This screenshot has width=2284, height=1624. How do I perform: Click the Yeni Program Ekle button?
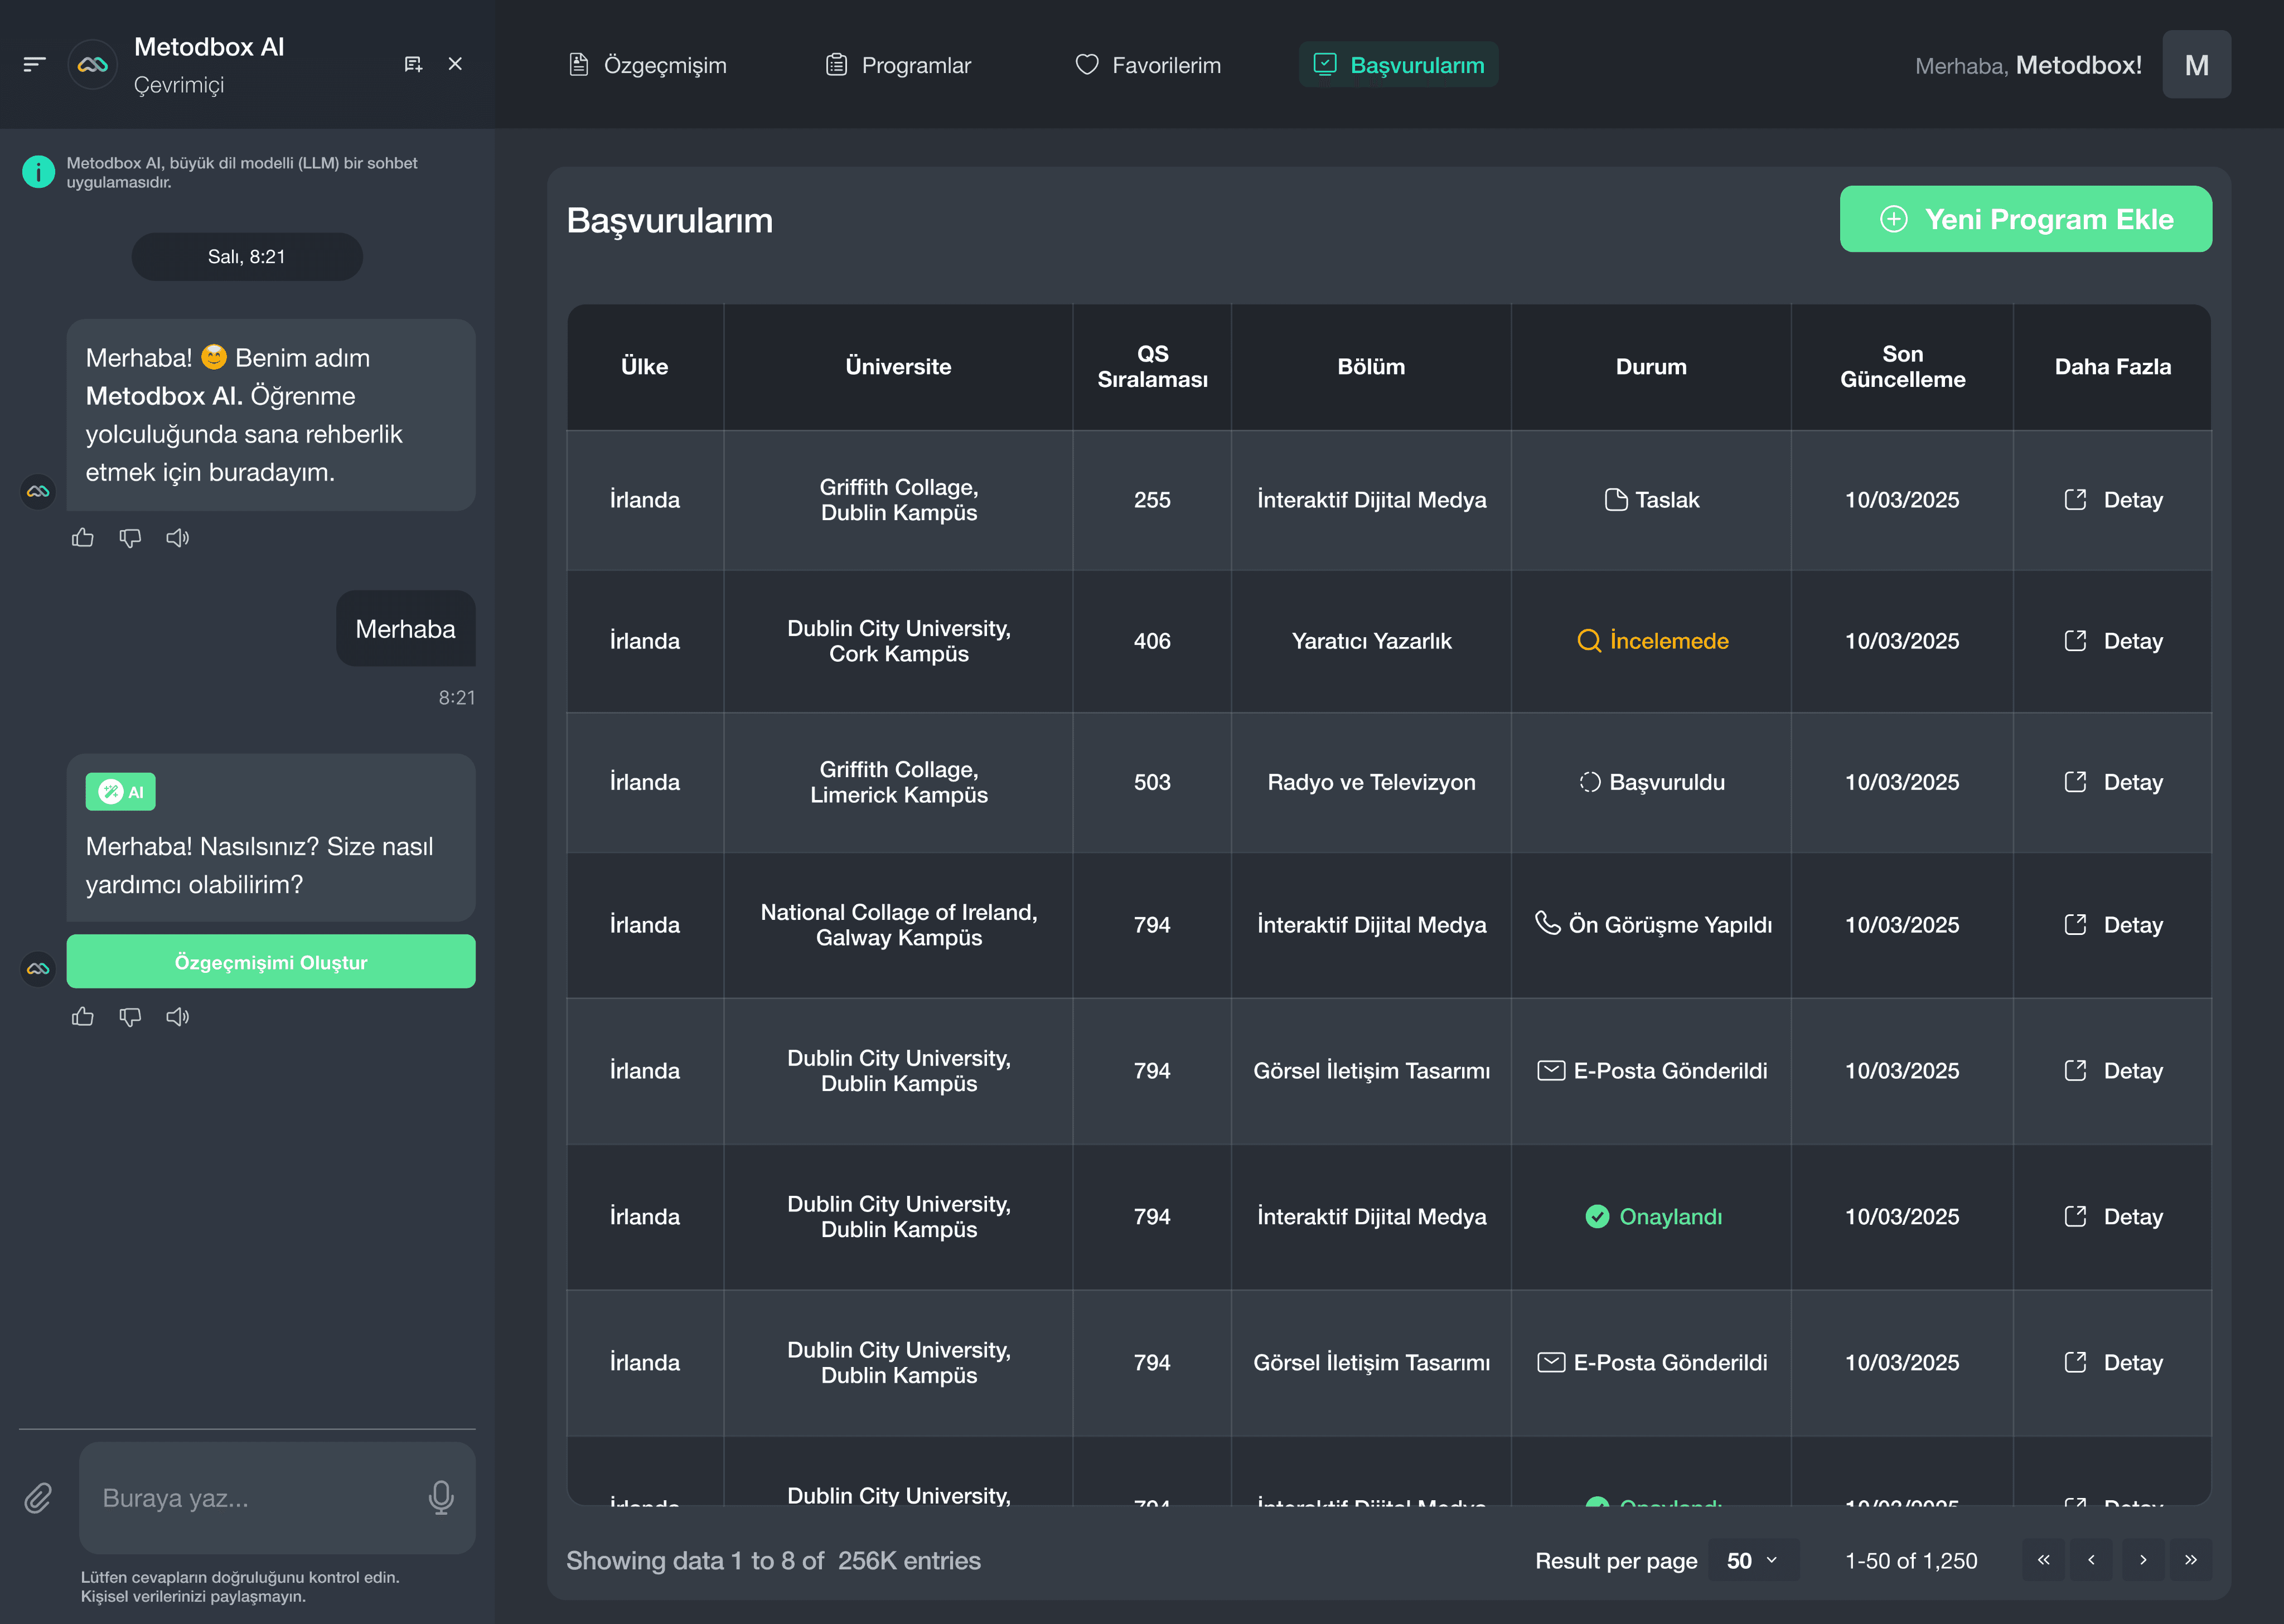(2025, 219)
